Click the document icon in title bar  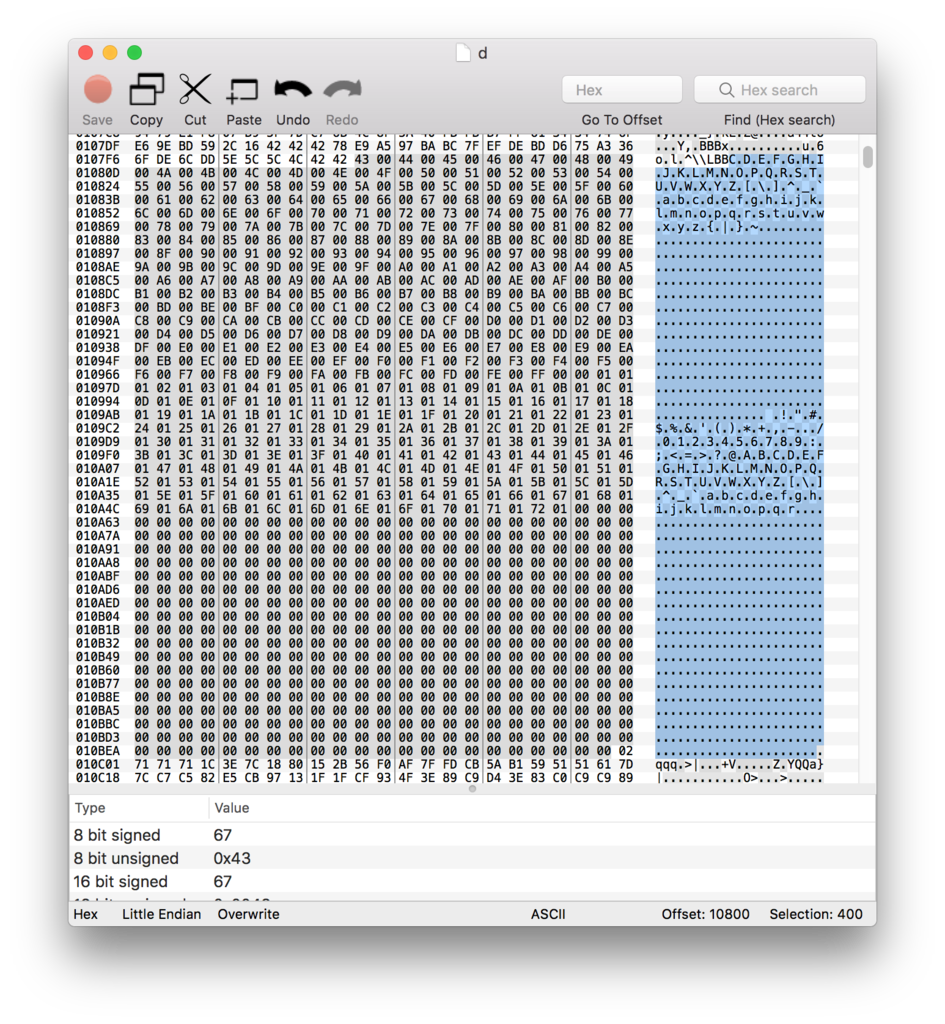pyautogui.click(x=463, y=53)
